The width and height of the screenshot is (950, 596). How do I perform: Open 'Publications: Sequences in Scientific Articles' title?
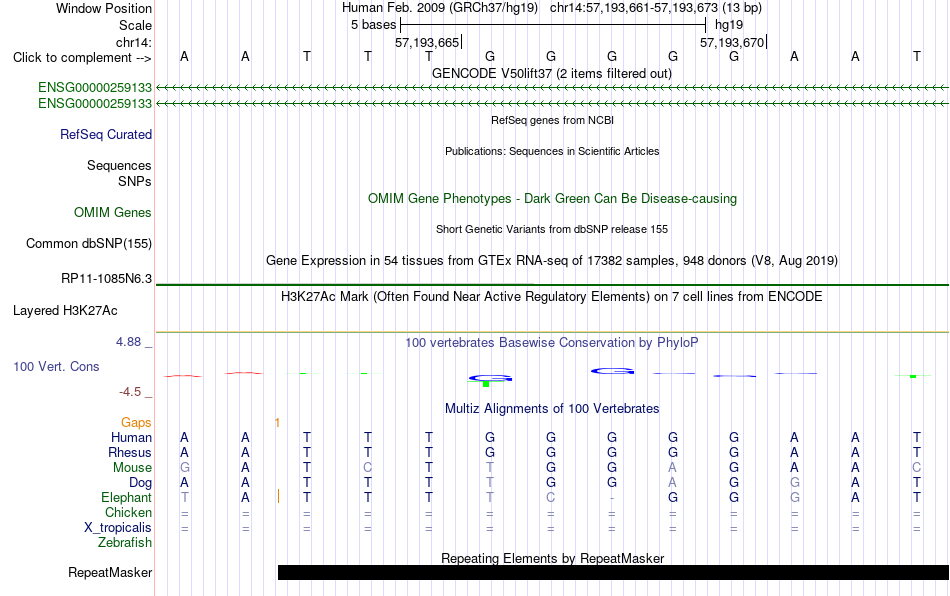552,151
